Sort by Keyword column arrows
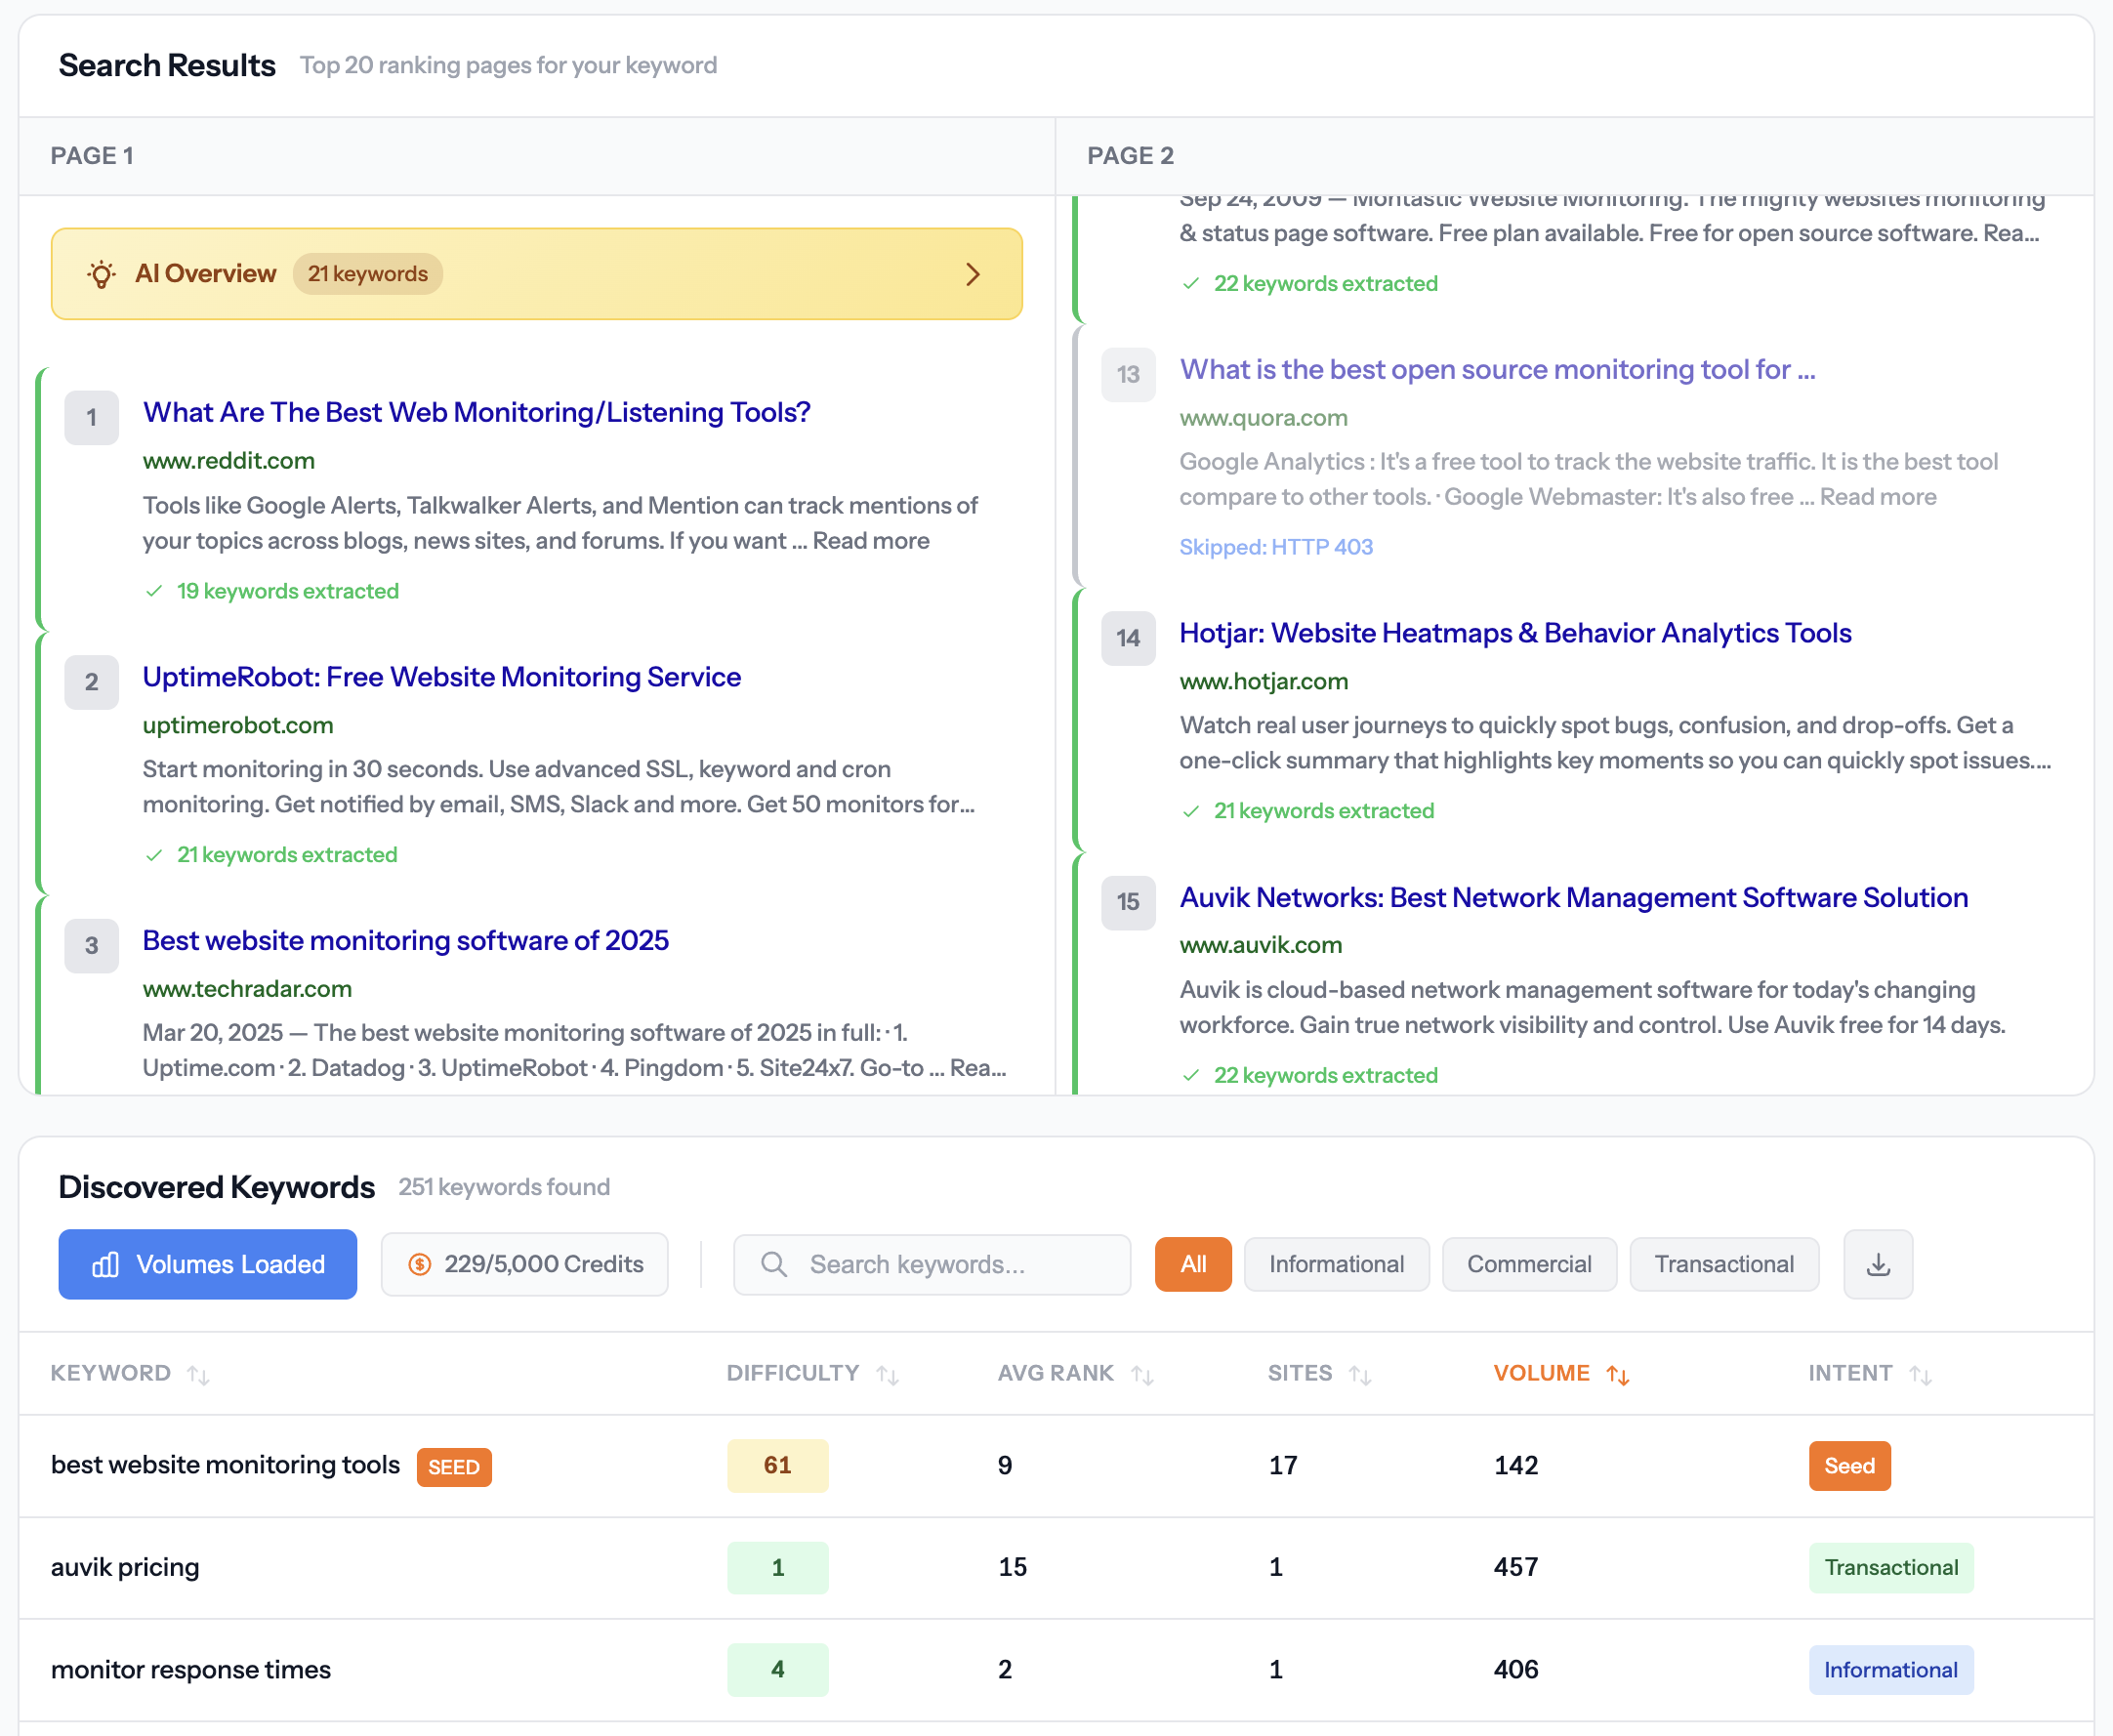 coord(198,1375)
